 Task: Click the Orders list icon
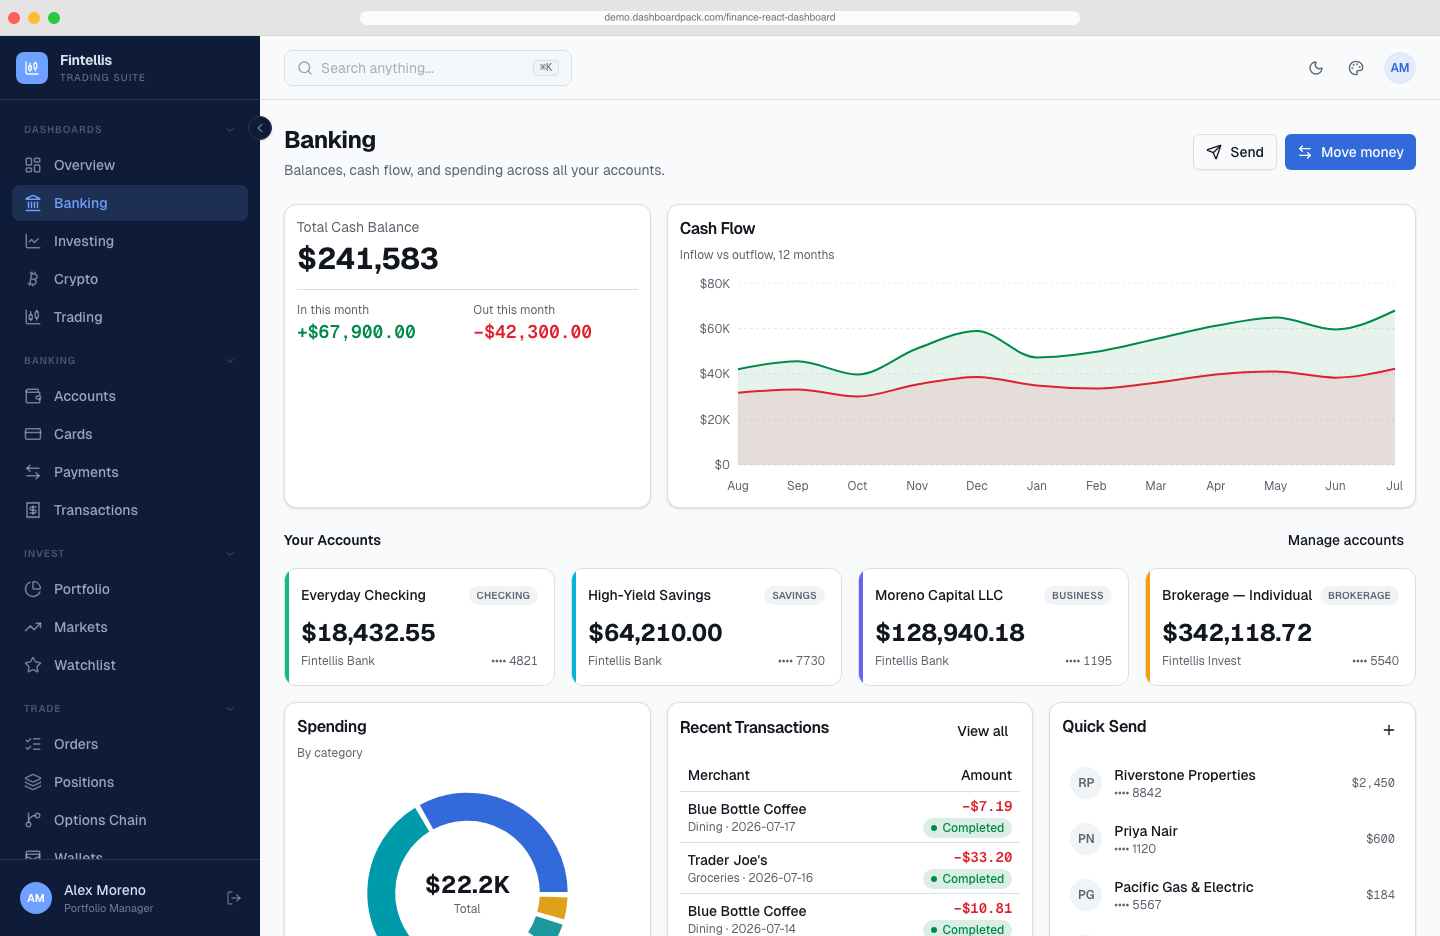(x=33, y=744)
